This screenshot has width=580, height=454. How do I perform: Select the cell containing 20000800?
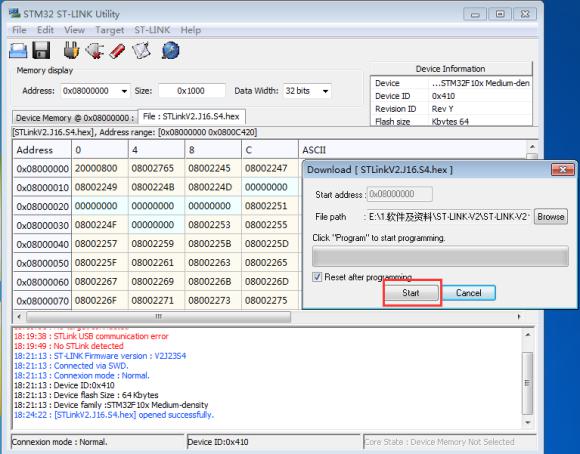[100, 168]
